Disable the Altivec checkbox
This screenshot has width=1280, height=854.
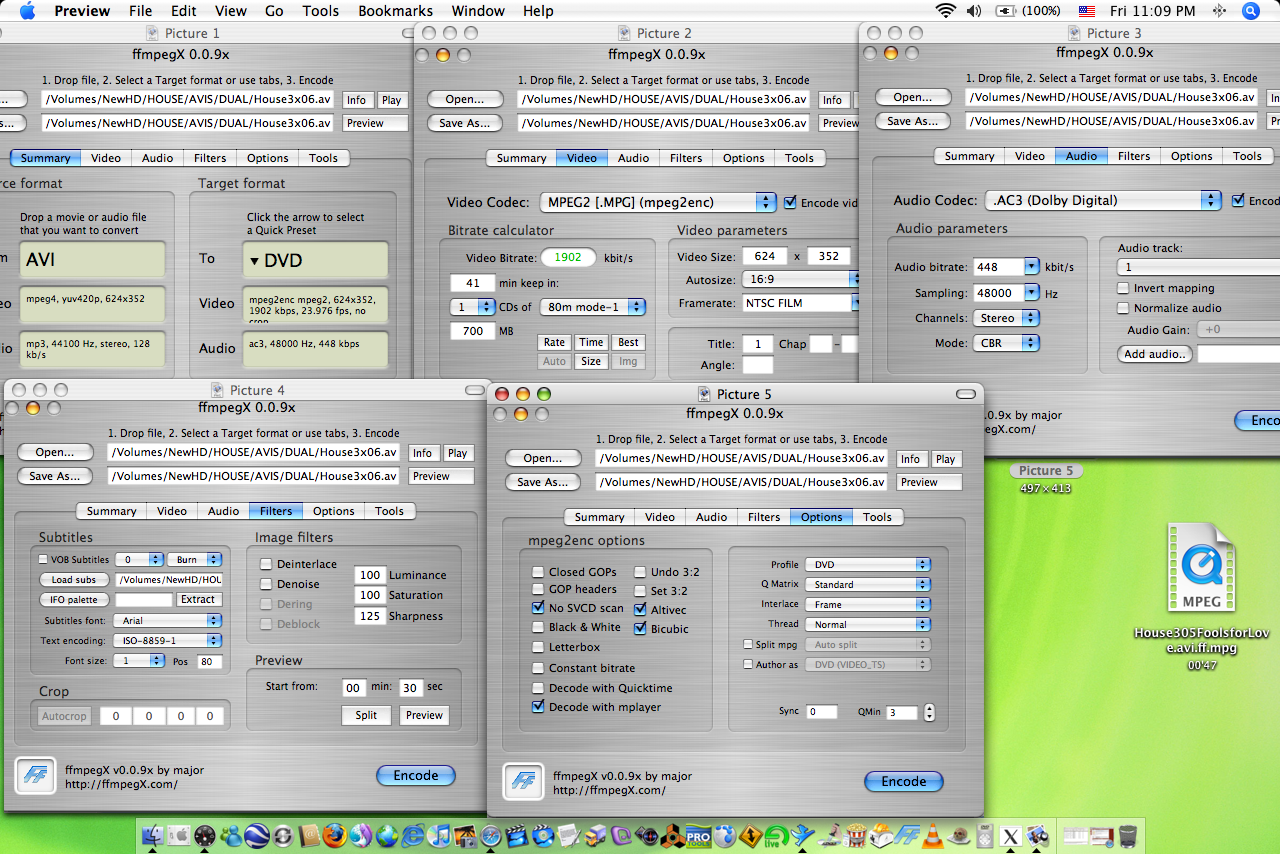click(641, 609)
